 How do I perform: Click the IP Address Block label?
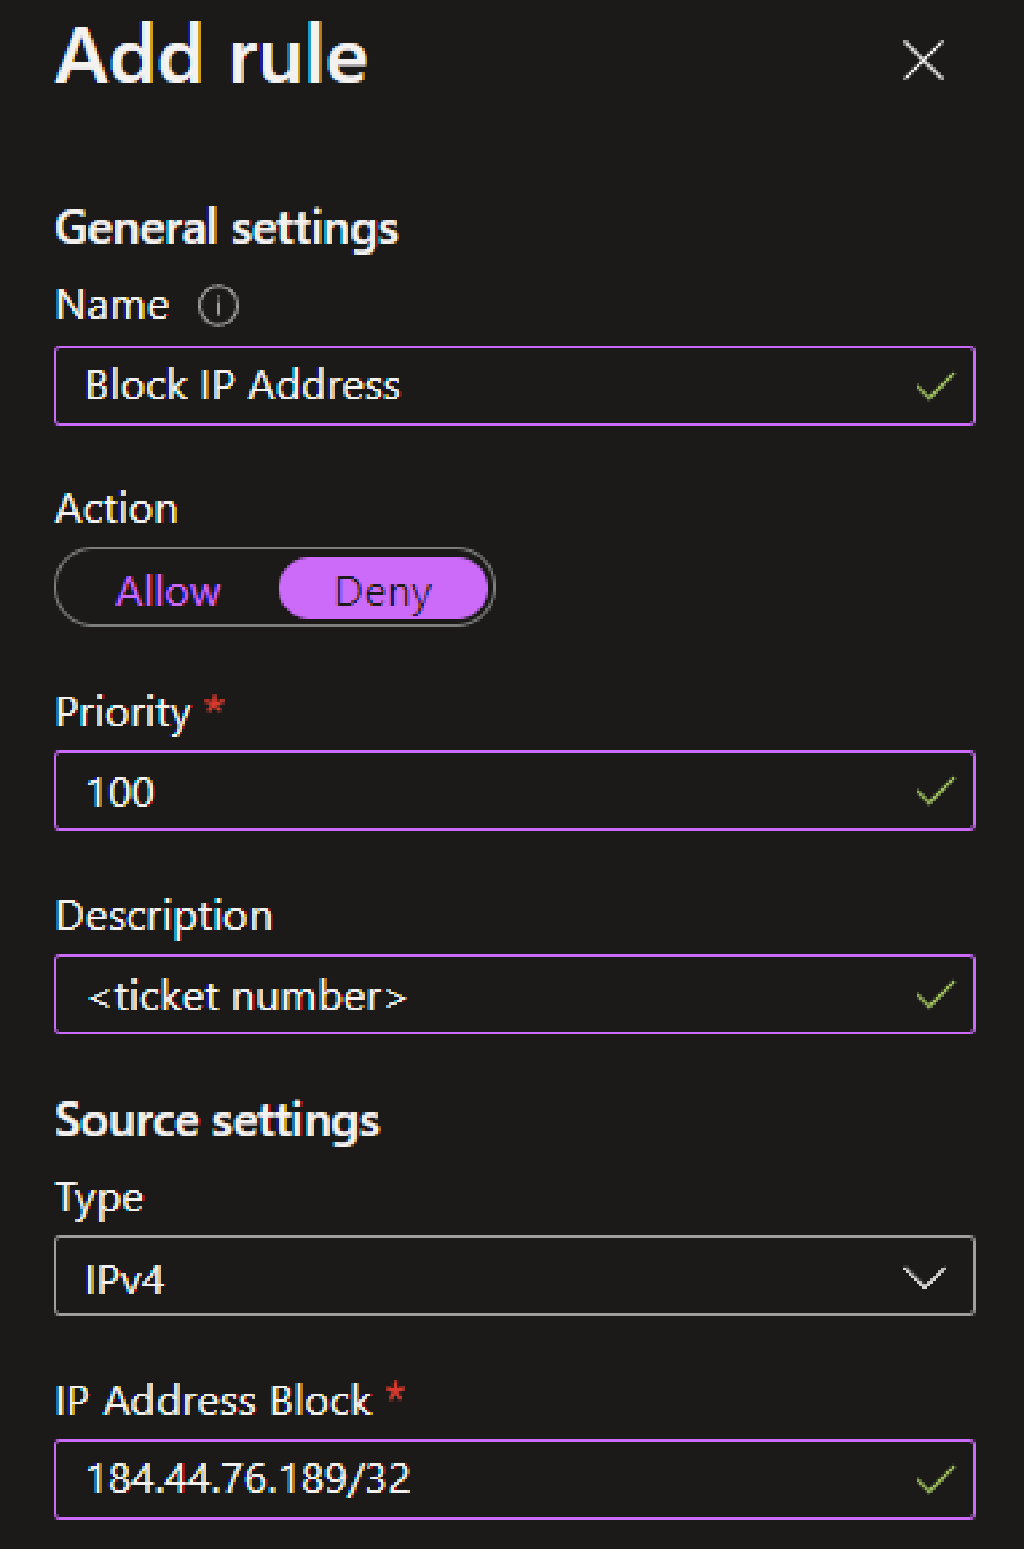click(x=213, y=1400)
